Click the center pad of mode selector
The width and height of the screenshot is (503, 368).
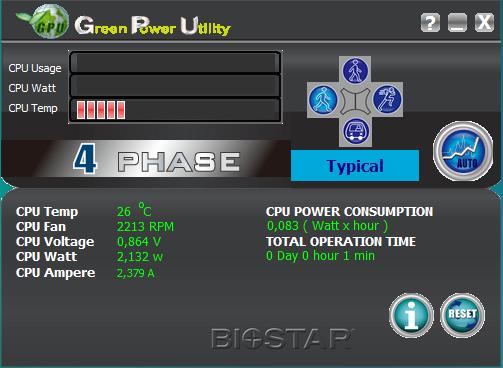(355, 100)
